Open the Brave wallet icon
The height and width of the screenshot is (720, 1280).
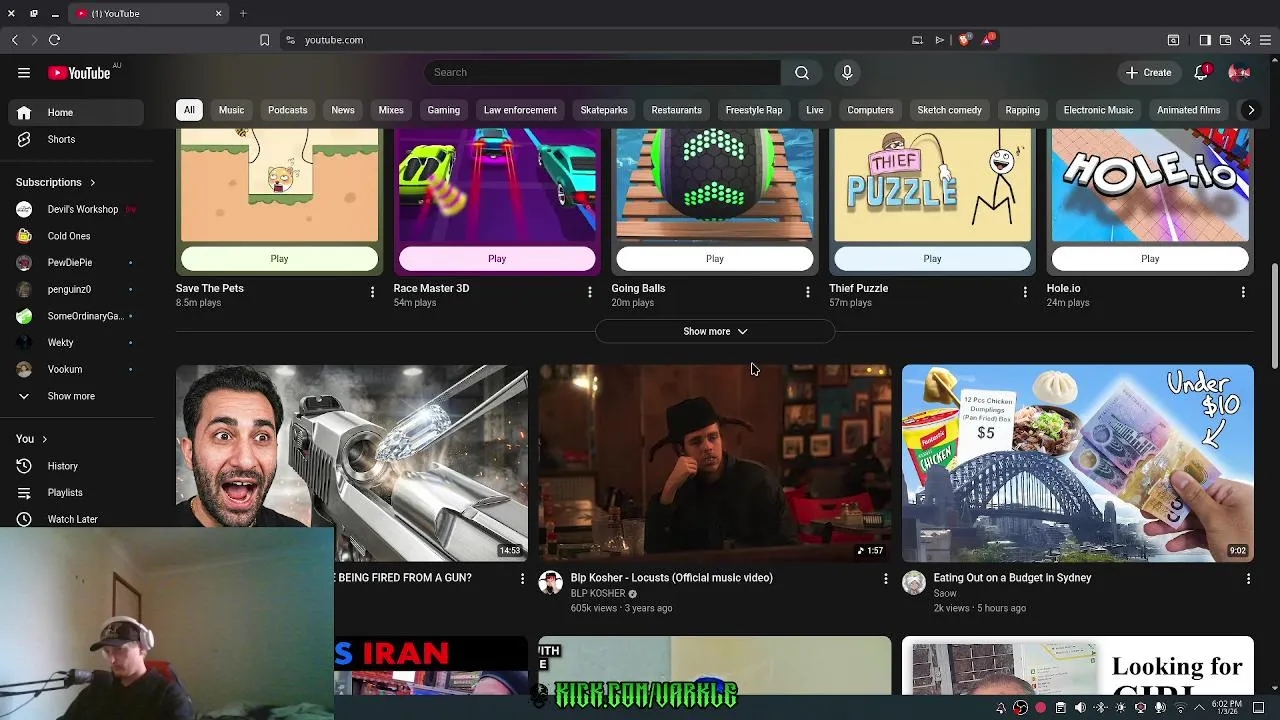click(x=1225, y=40)
